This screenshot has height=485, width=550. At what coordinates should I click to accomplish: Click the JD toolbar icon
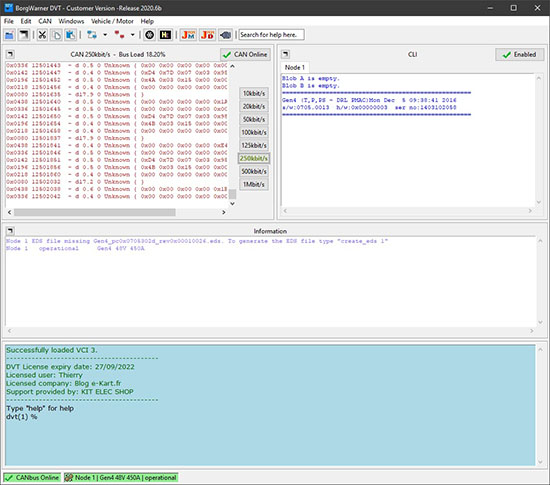207,35
